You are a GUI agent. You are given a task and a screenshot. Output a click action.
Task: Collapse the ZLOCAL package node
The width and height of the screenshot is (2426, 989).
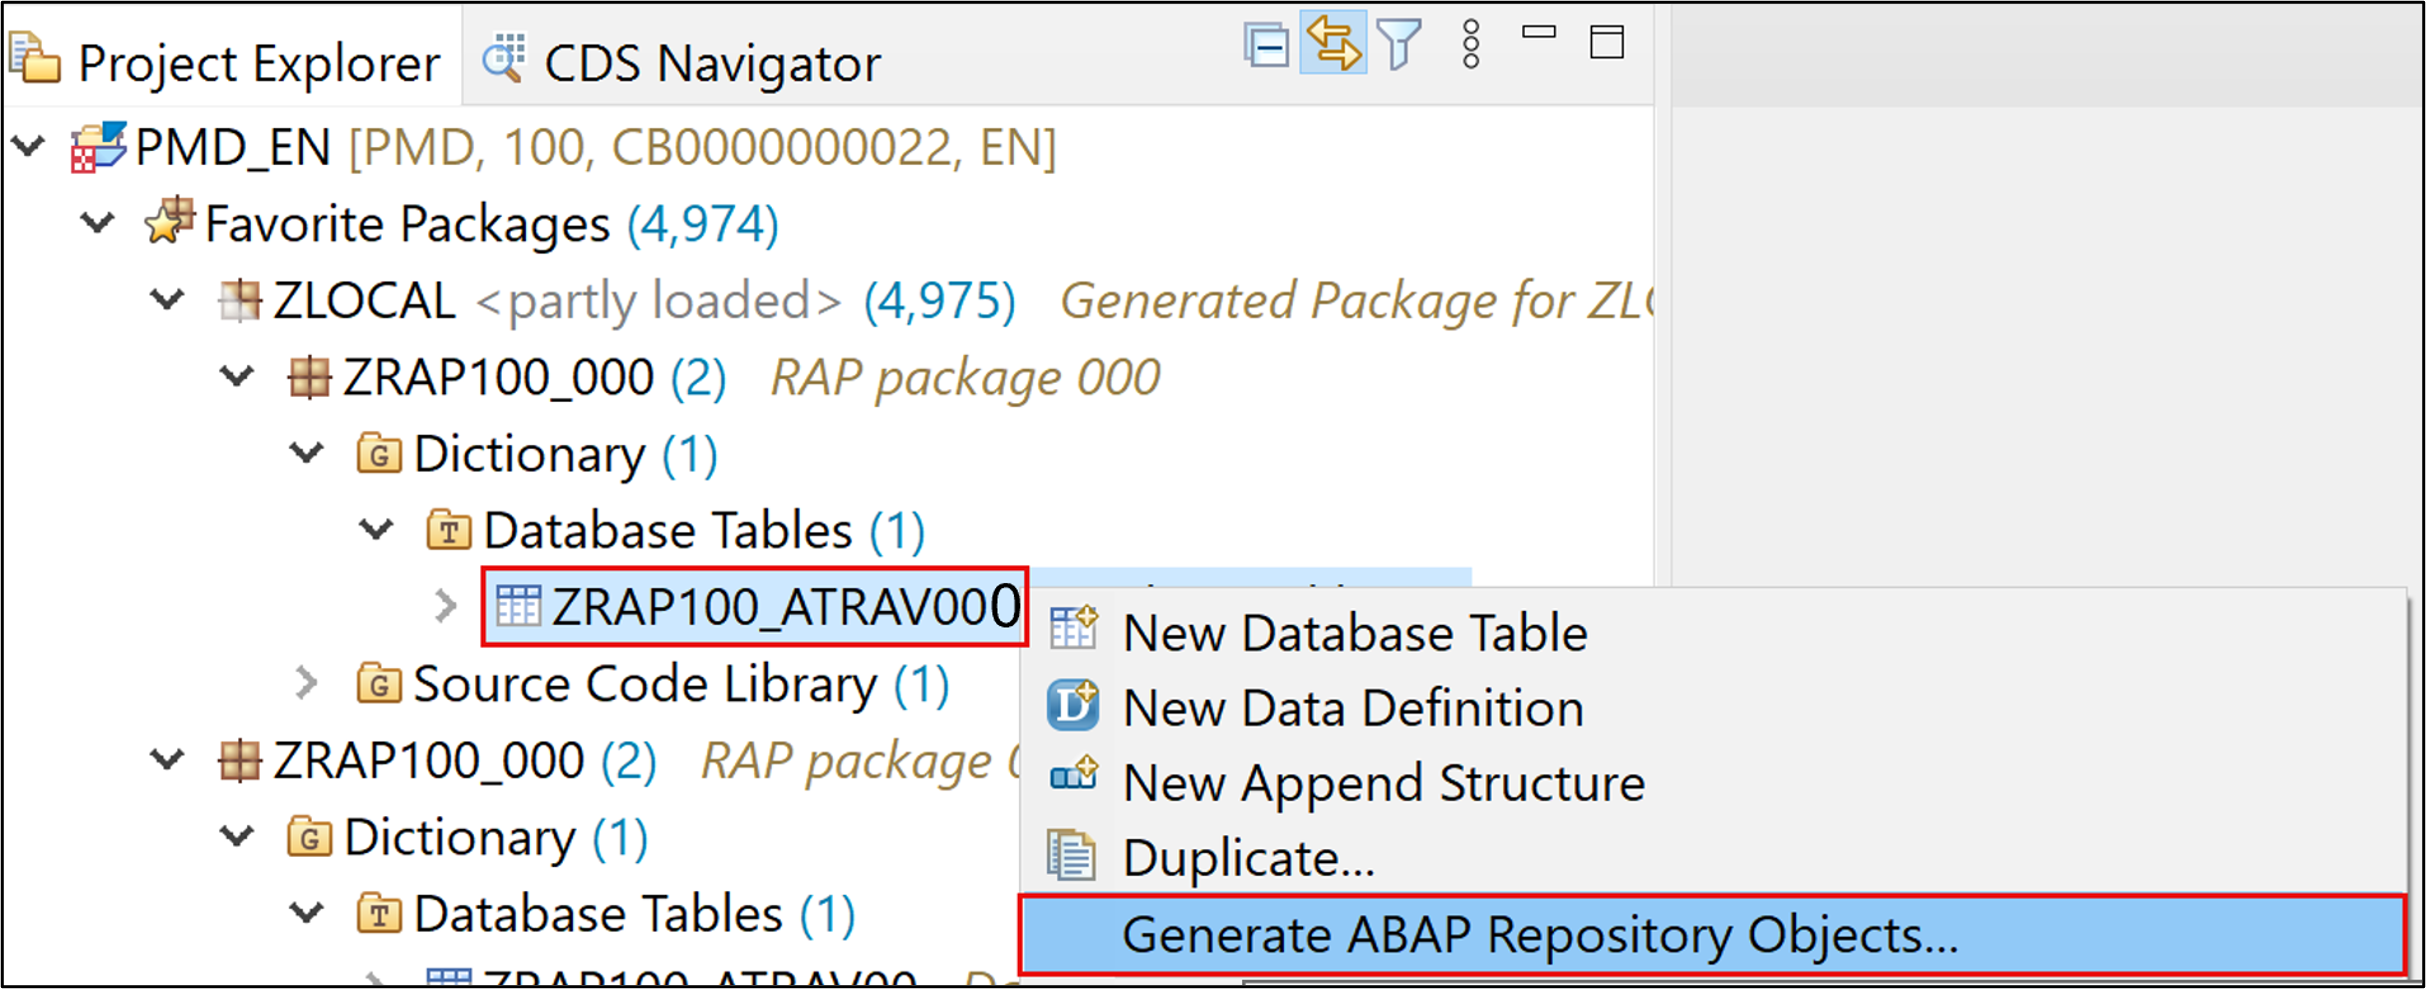click(x=167, y=299)
